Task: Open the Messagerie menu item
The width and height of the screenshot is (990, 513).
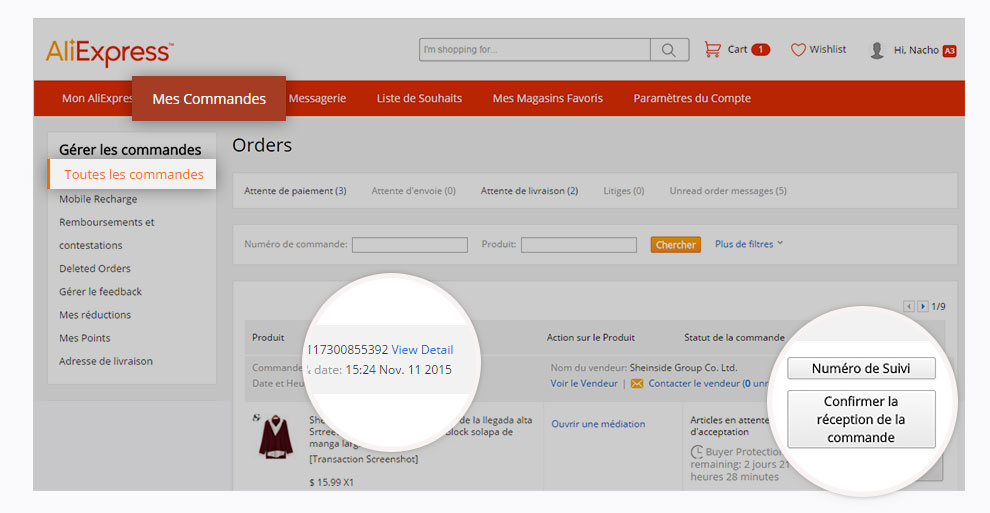Action: [x=317, y=98]
